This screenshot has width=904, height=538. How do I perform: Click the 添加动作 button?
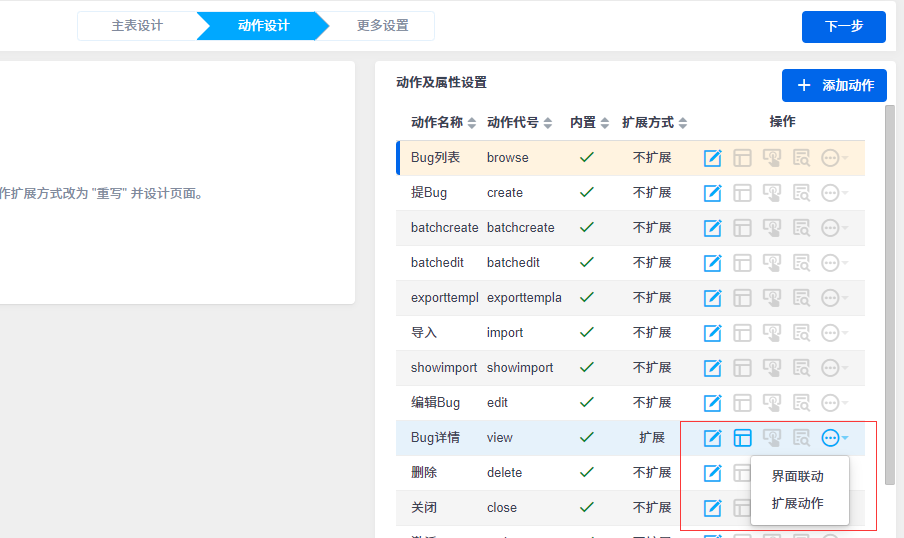click(x=834, y=86)
